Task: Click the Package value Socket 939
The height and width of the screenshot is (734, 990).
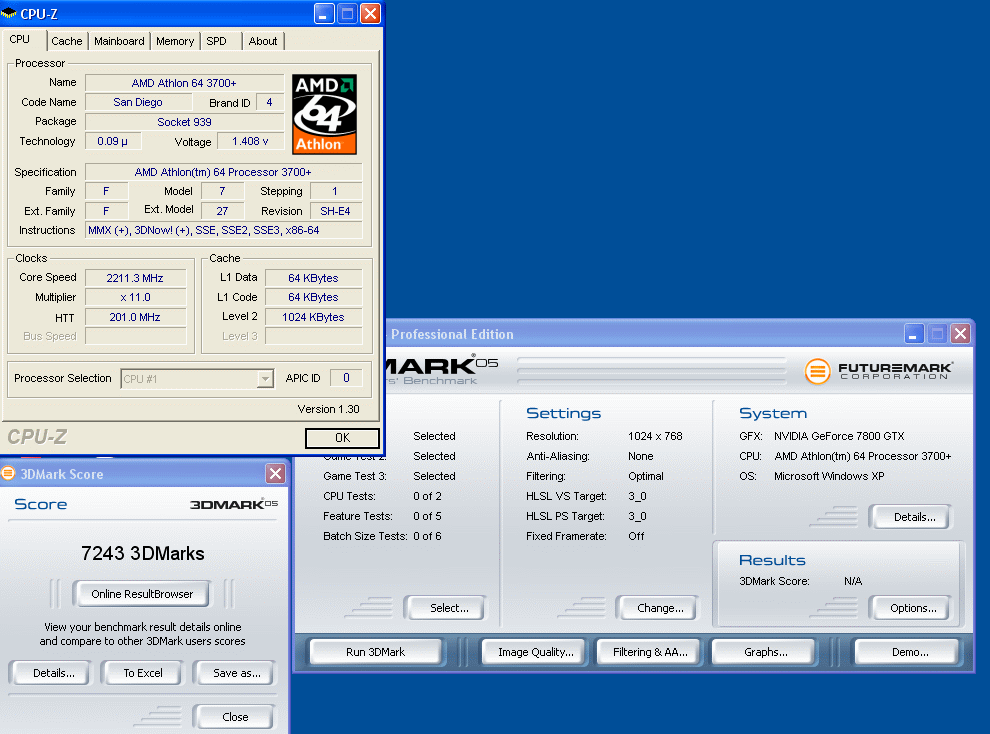Action: pyautogui.click(x=184, y=122)
